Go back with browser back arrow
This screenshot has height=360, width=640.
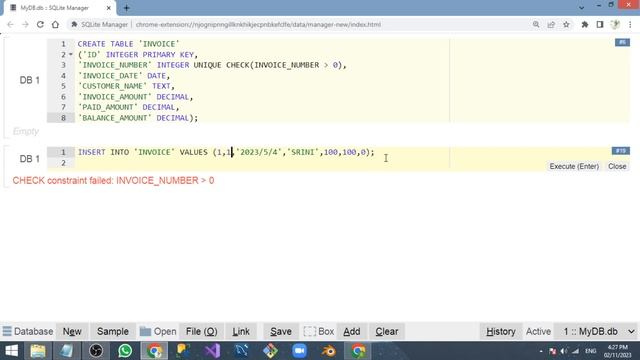coord(11,24)
